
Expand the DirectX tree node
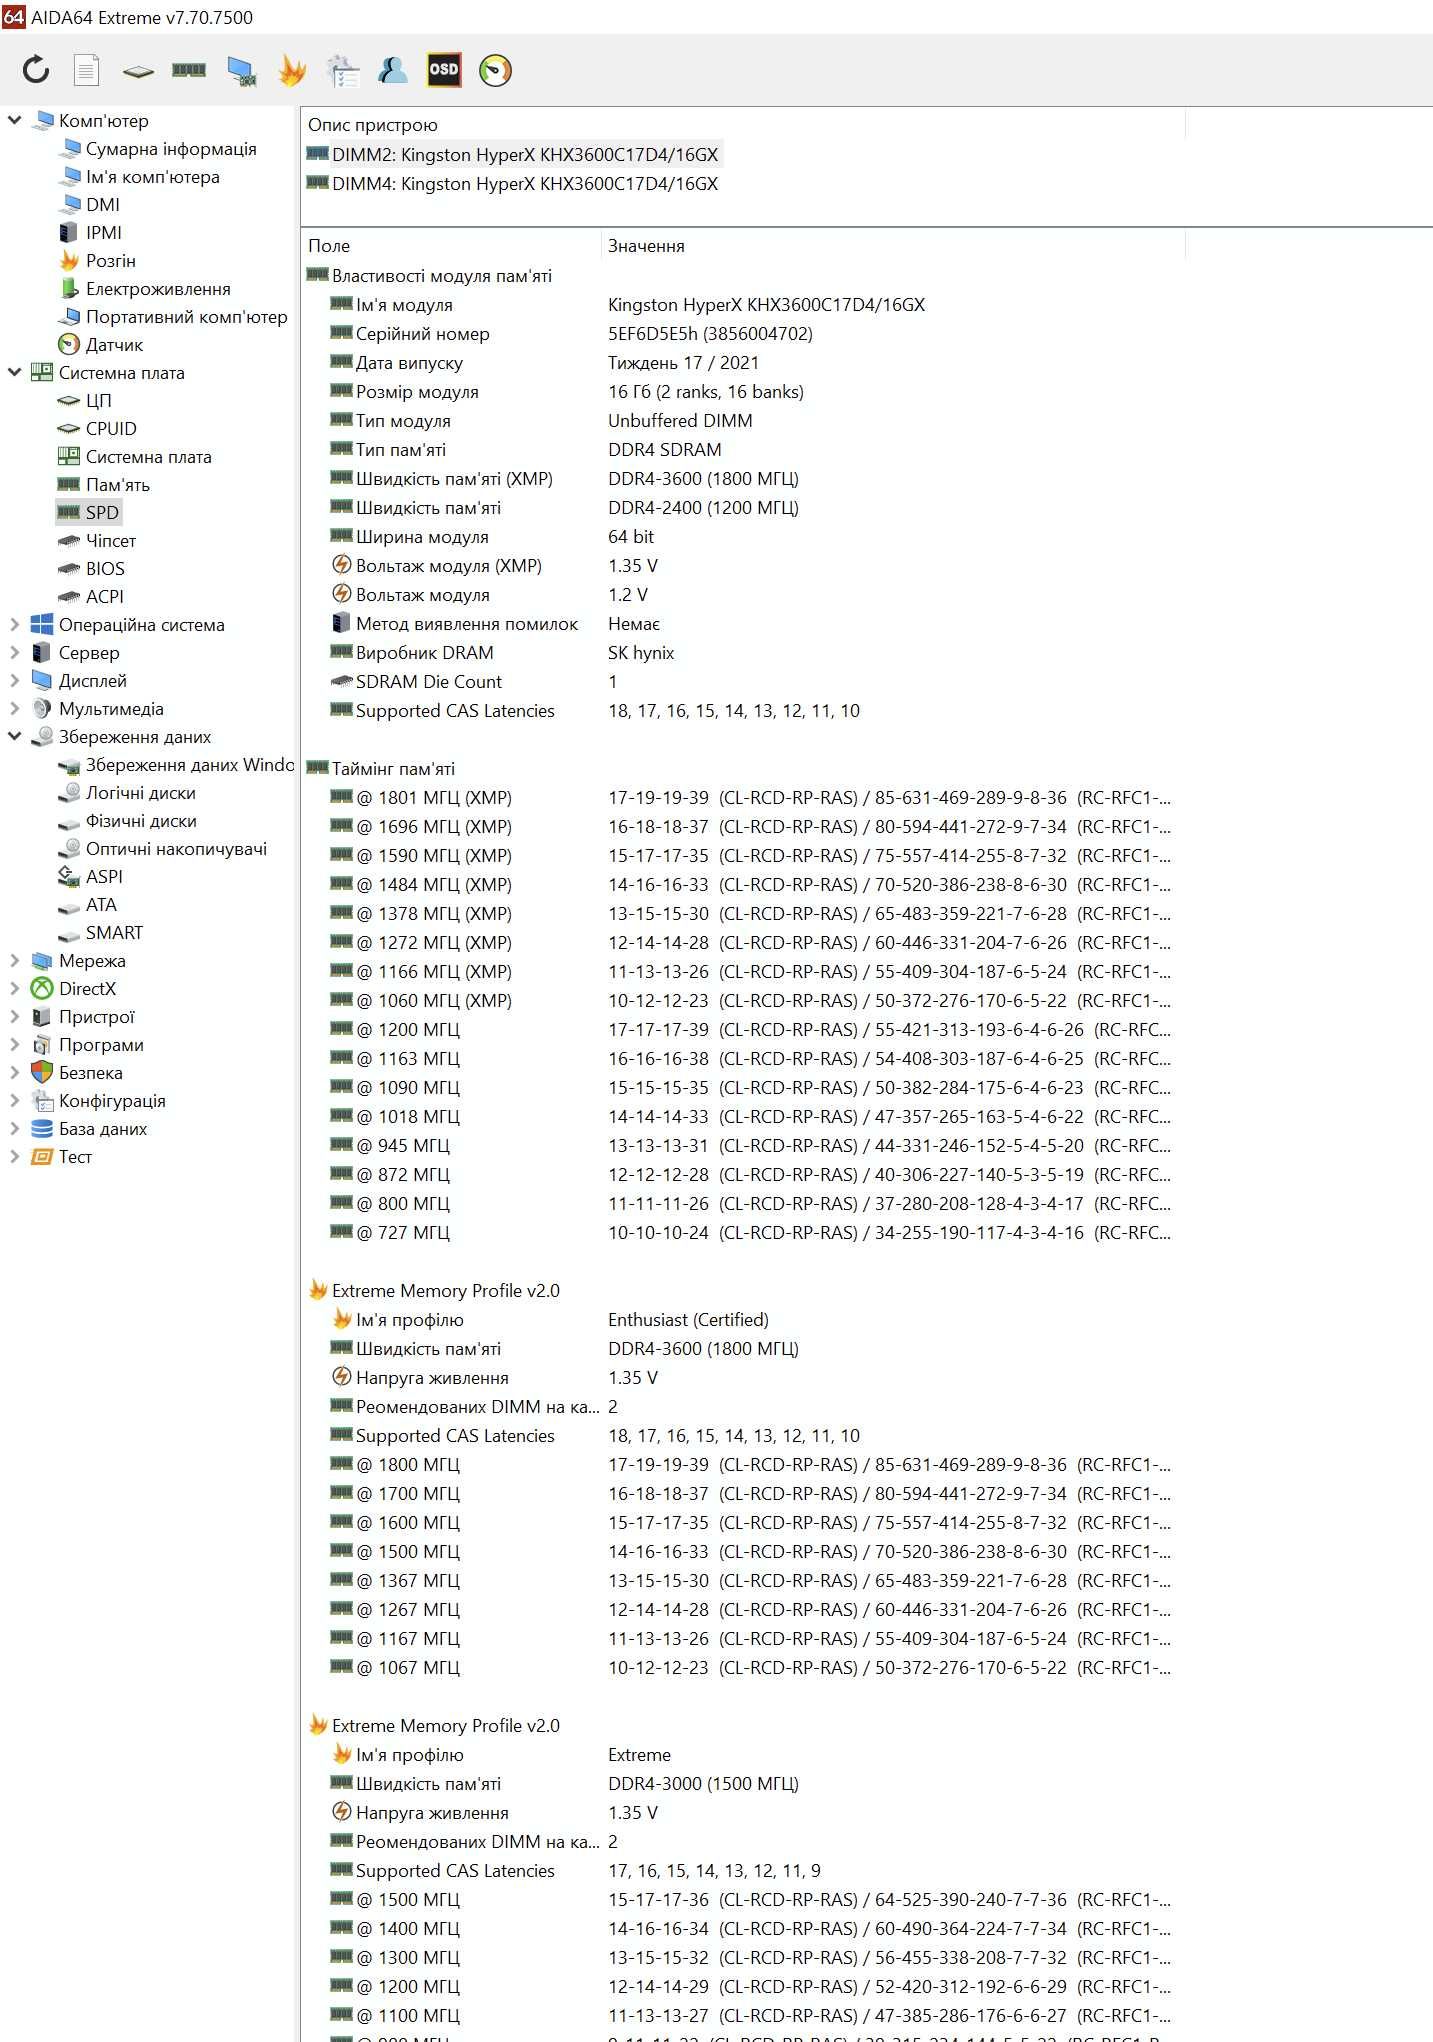pyautogui.click(x=14, y=988)
